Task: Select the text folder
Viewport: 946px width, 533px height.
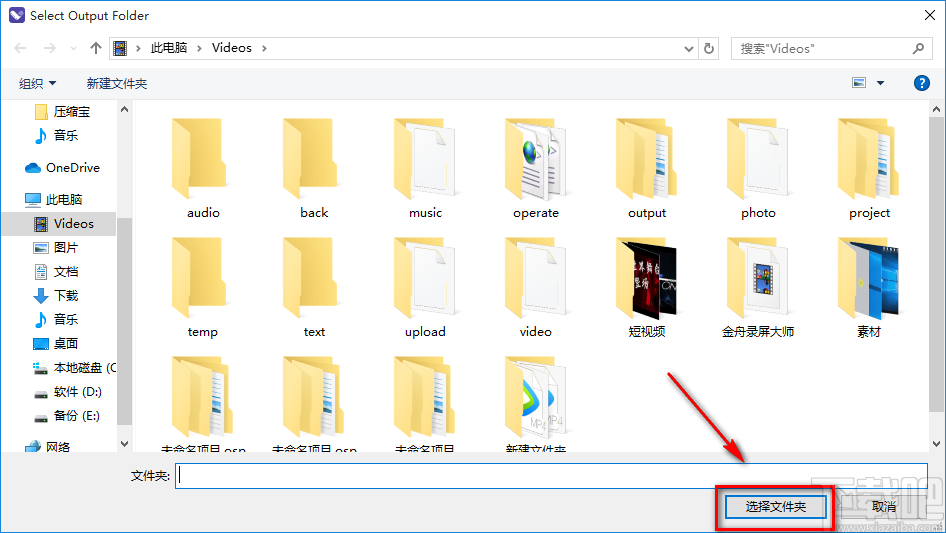Action: point(314,288)
